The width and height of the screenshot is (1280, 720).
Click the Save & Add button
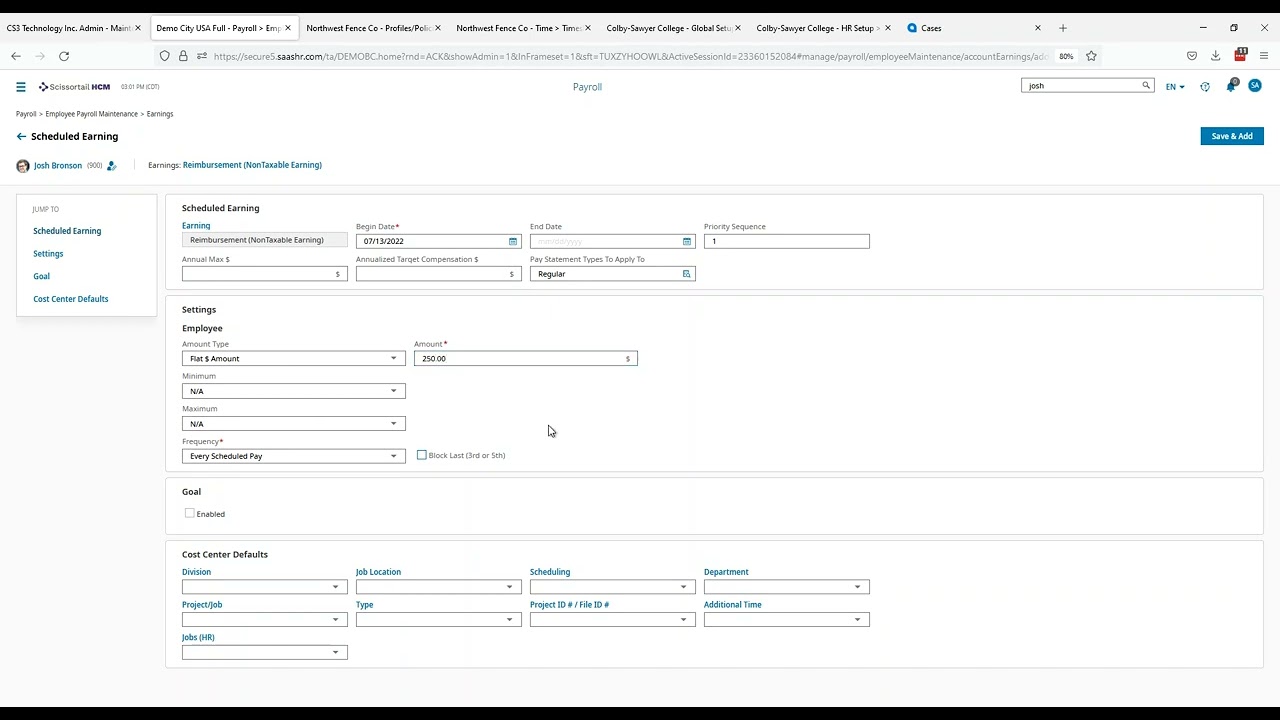[1231, 136]
